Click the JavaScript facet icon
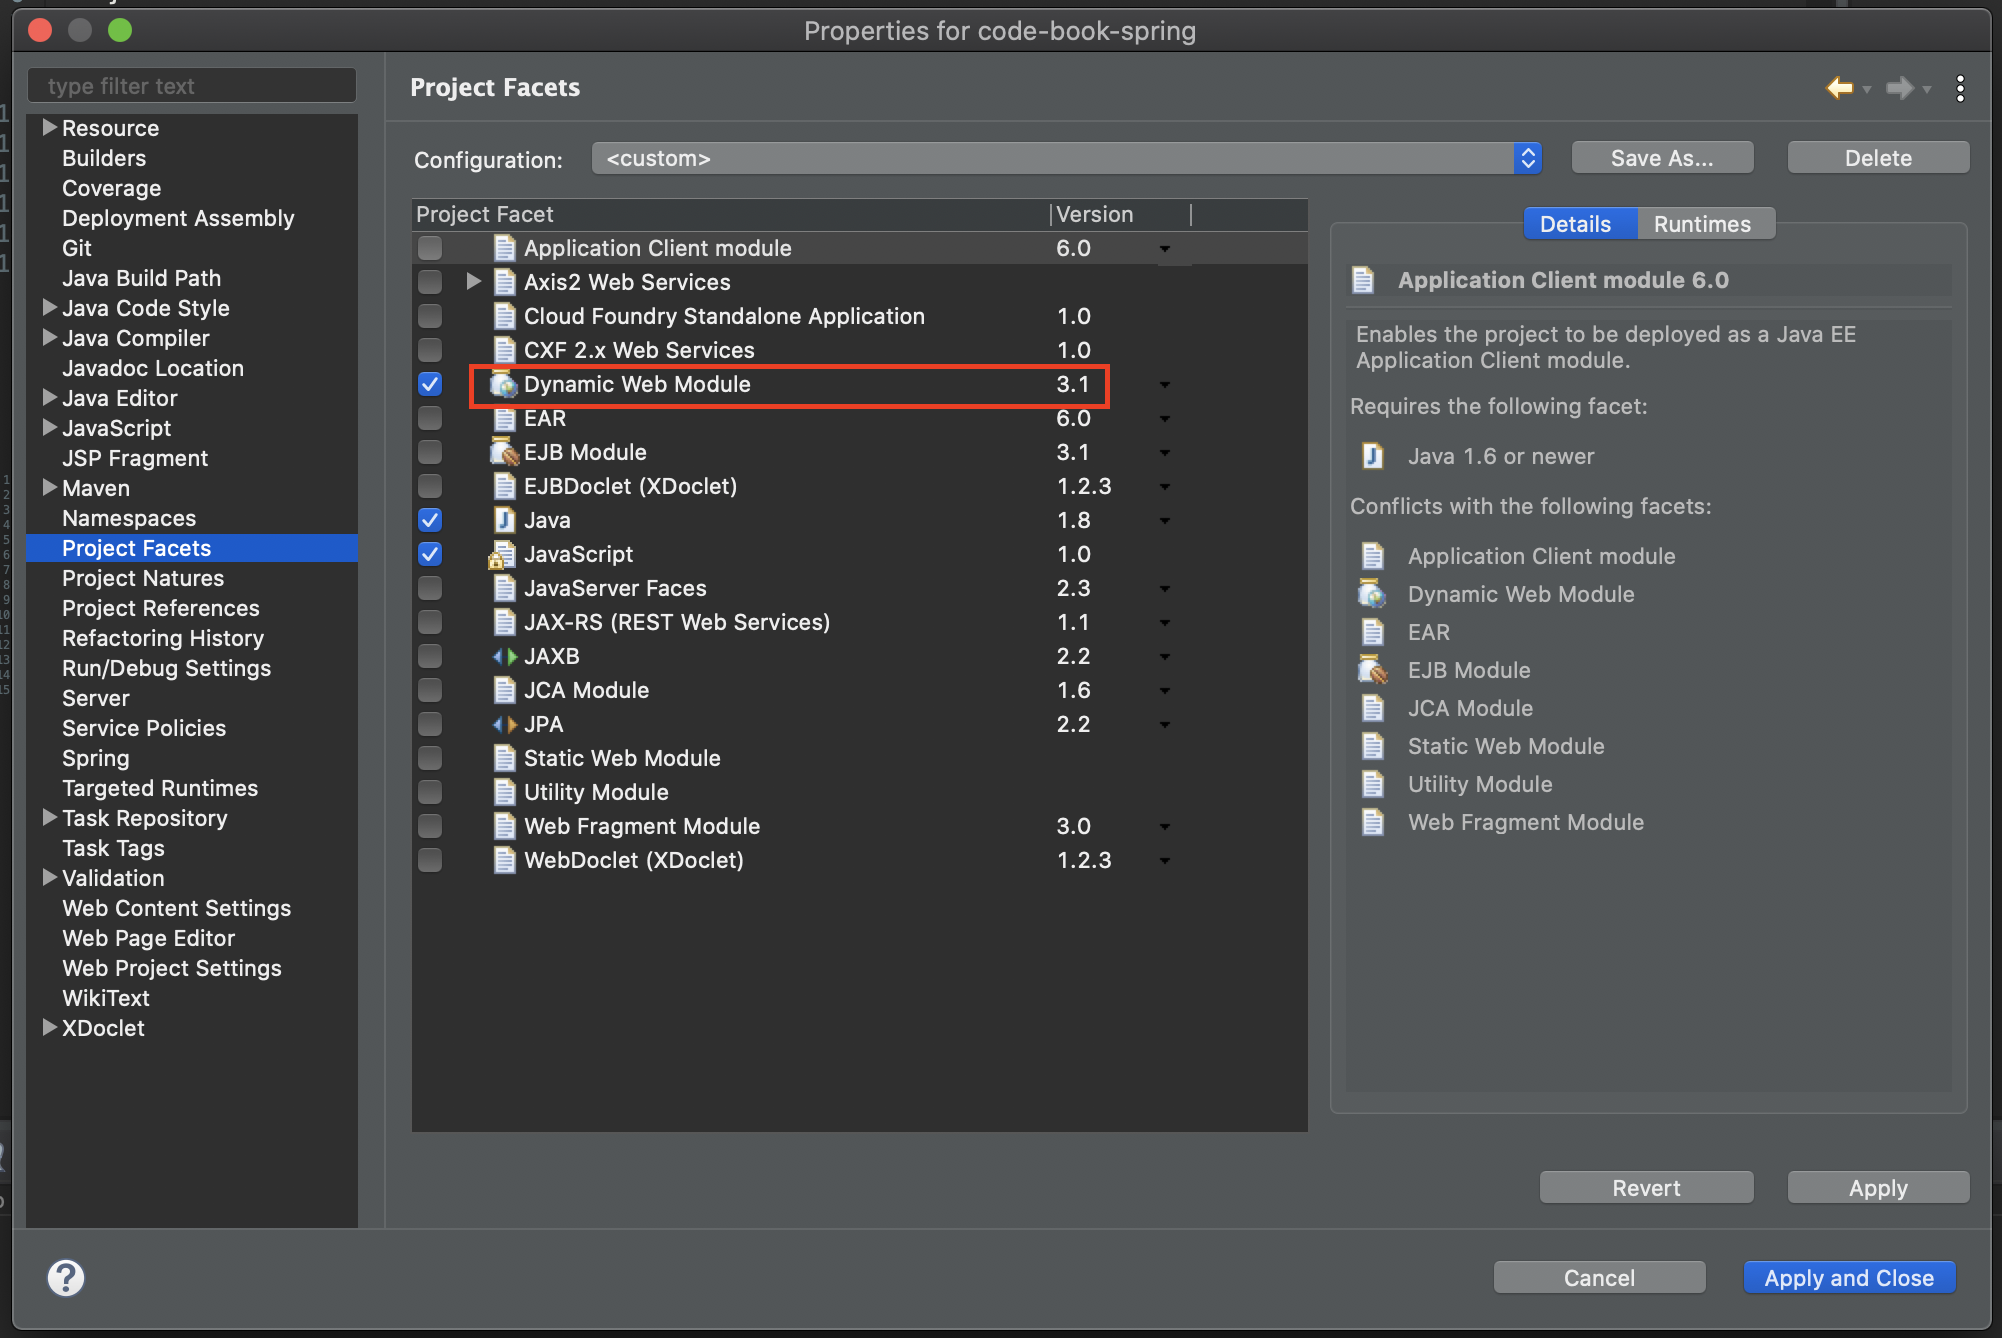This screenshot has width=2002, height=1338. click(502, 555)
